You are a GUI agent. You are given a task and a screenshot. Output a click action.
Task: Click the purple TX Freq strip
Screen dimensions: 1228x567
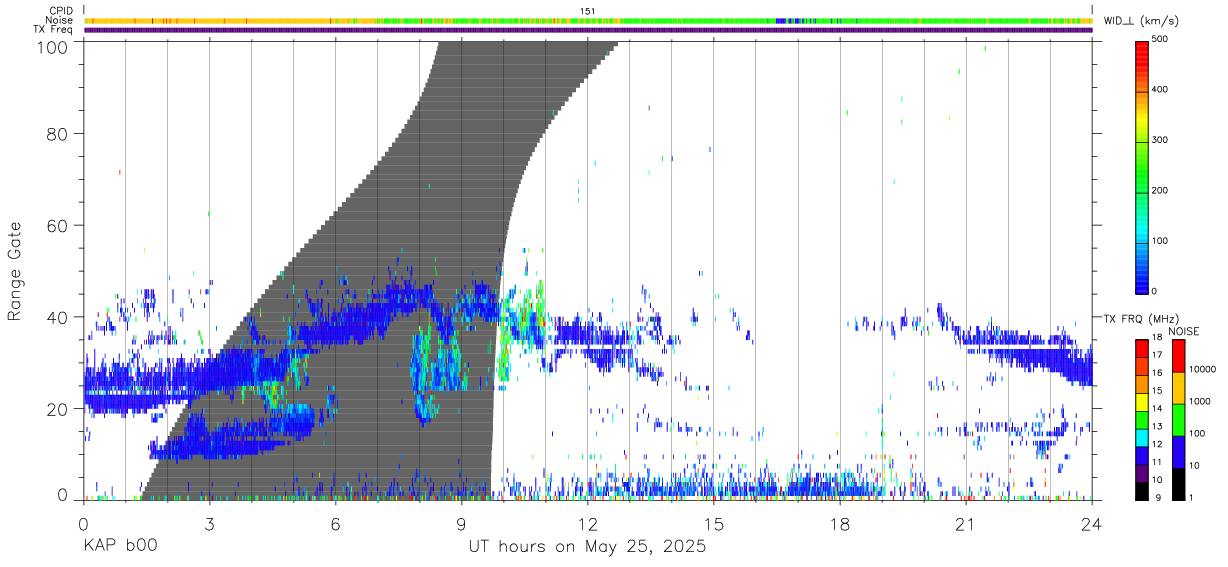point(588,30)
